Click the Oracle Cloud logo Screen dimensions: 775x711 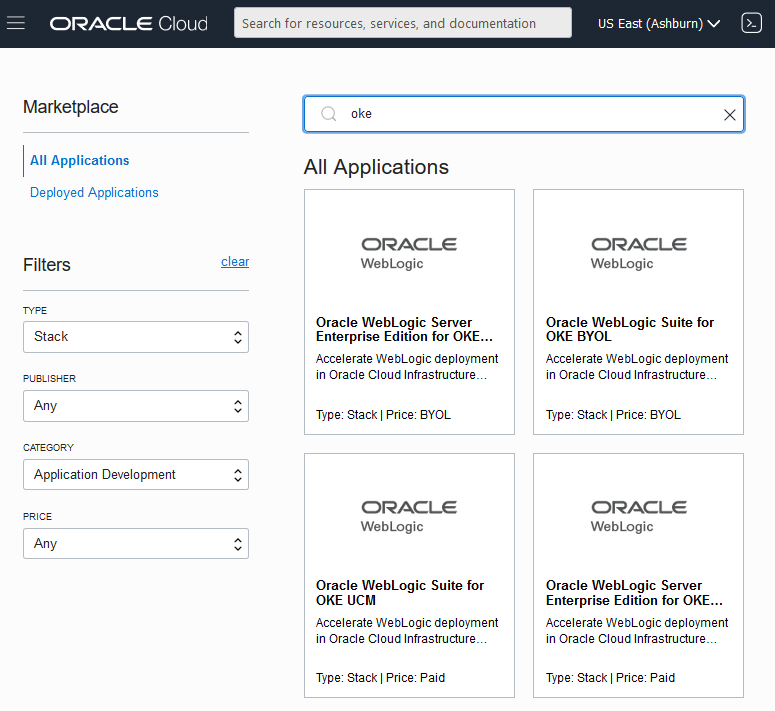[129, 23]
